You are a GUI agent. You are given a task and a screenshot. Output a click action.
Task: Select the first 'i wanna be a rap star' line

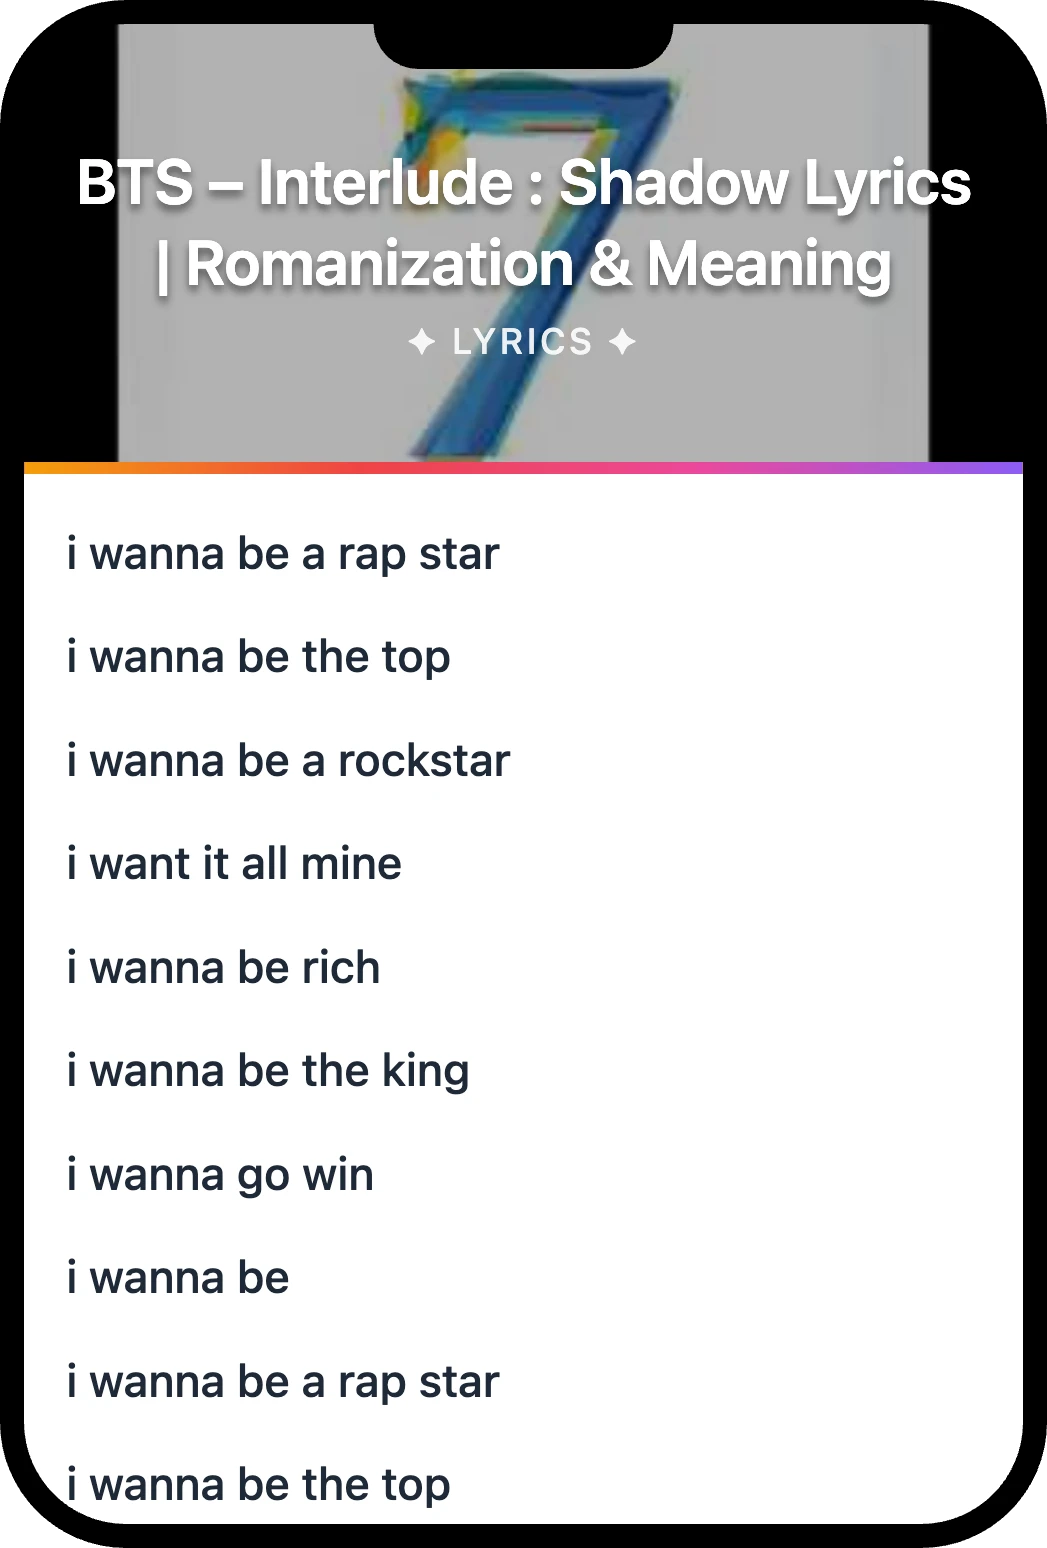point(283,554)
